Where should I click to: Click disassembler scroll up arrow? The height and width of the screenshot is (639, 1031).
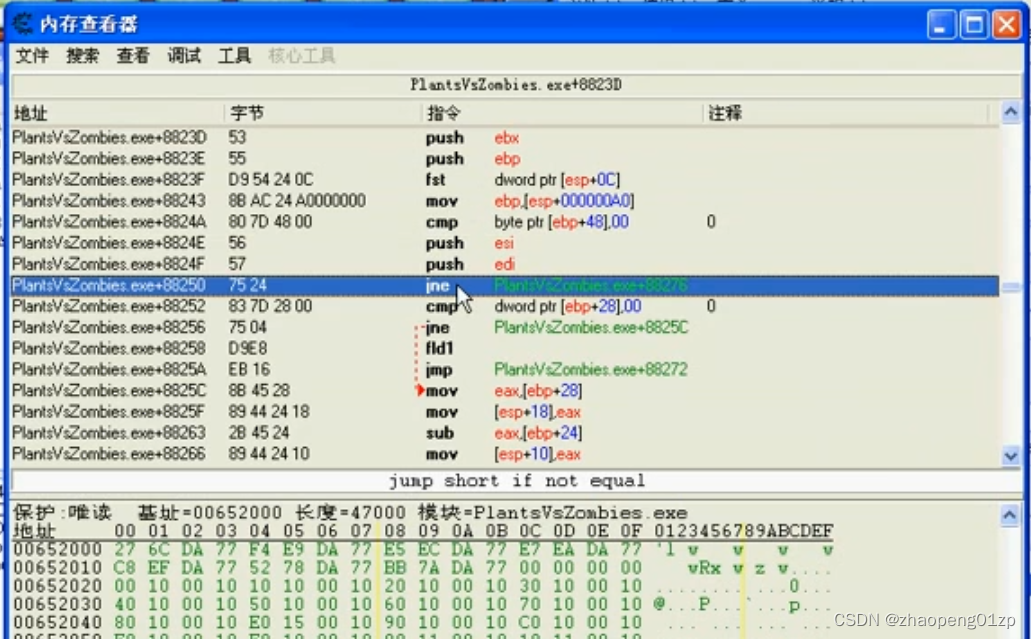pyautogui.click(x=1011, y=112)
